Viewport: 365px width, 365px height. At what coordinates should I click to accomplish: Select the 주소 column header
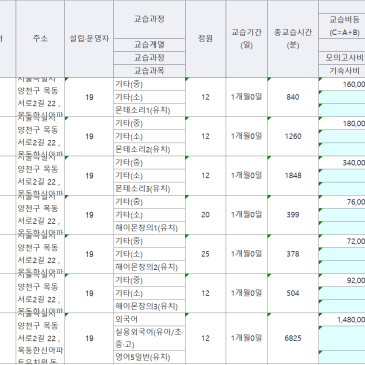40,39
